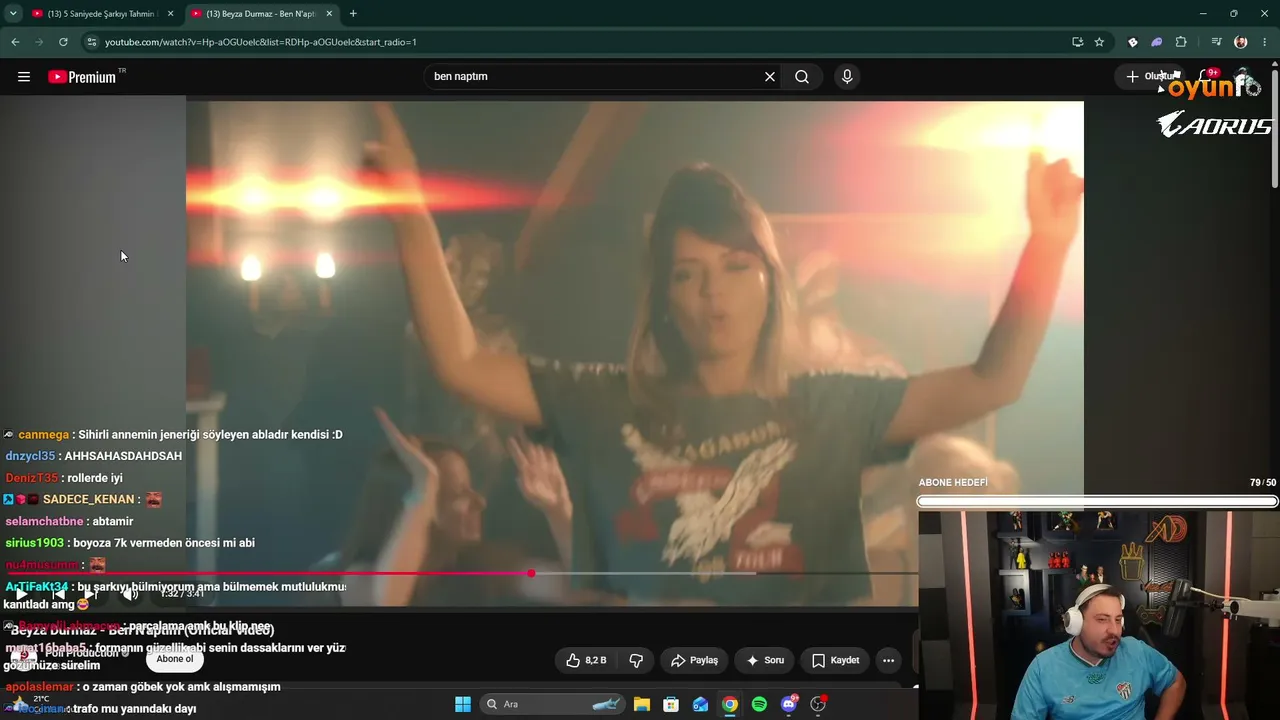The width and height of the screenshot is (1280, 720).
Task: Go forward in browser history
Action: [x=39, y=42]
